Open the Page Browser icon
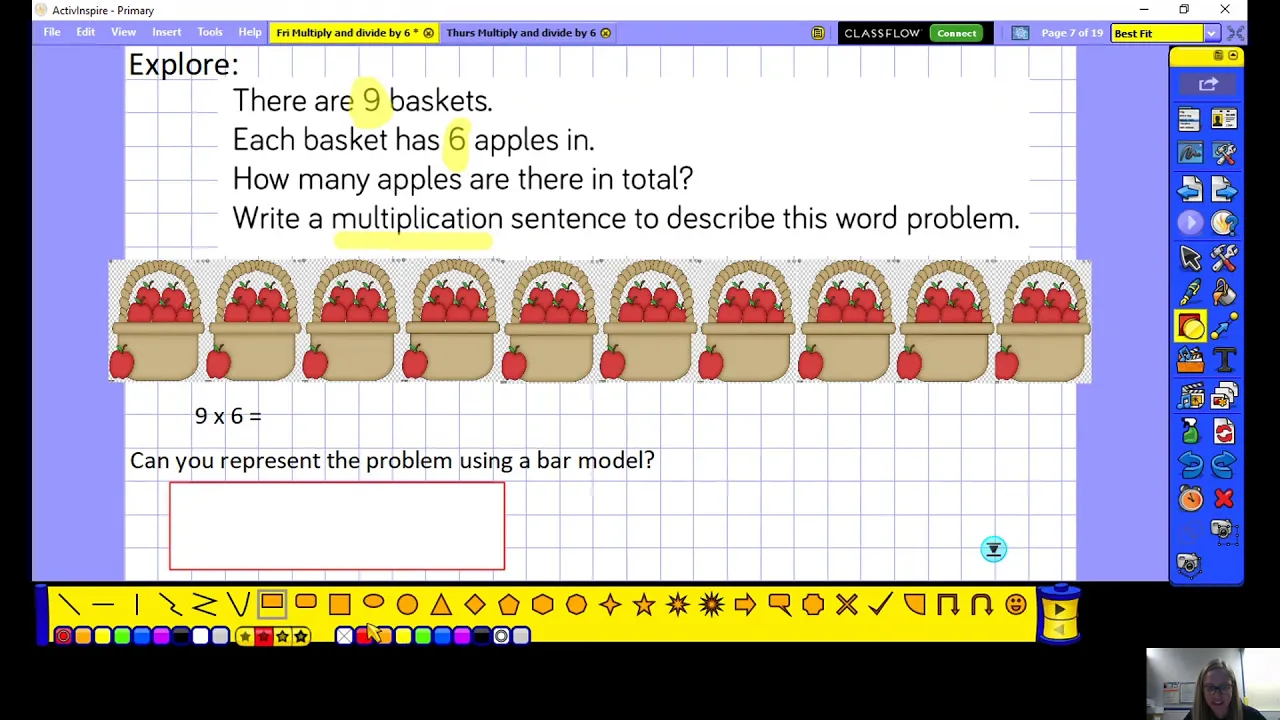 1224,396
